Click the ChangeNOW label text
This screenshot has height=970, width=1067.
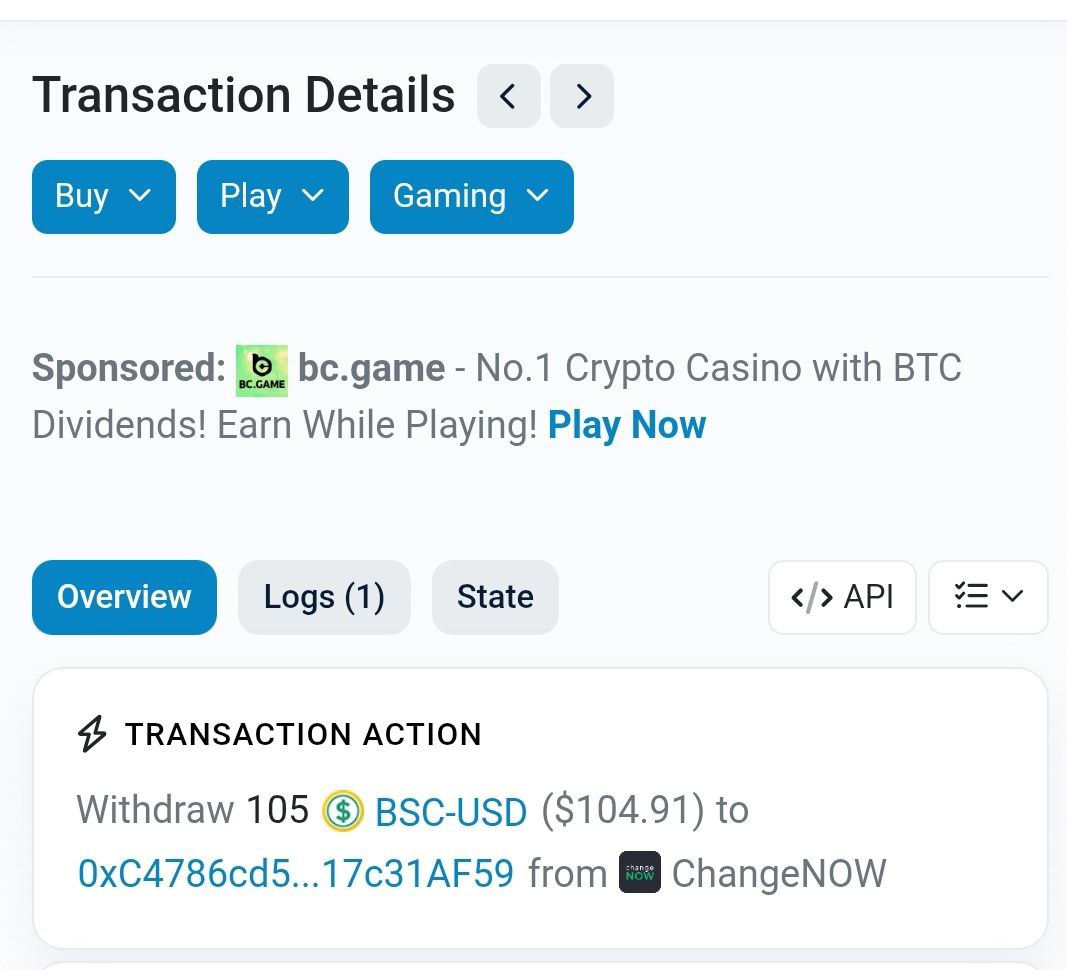(779, 874)
